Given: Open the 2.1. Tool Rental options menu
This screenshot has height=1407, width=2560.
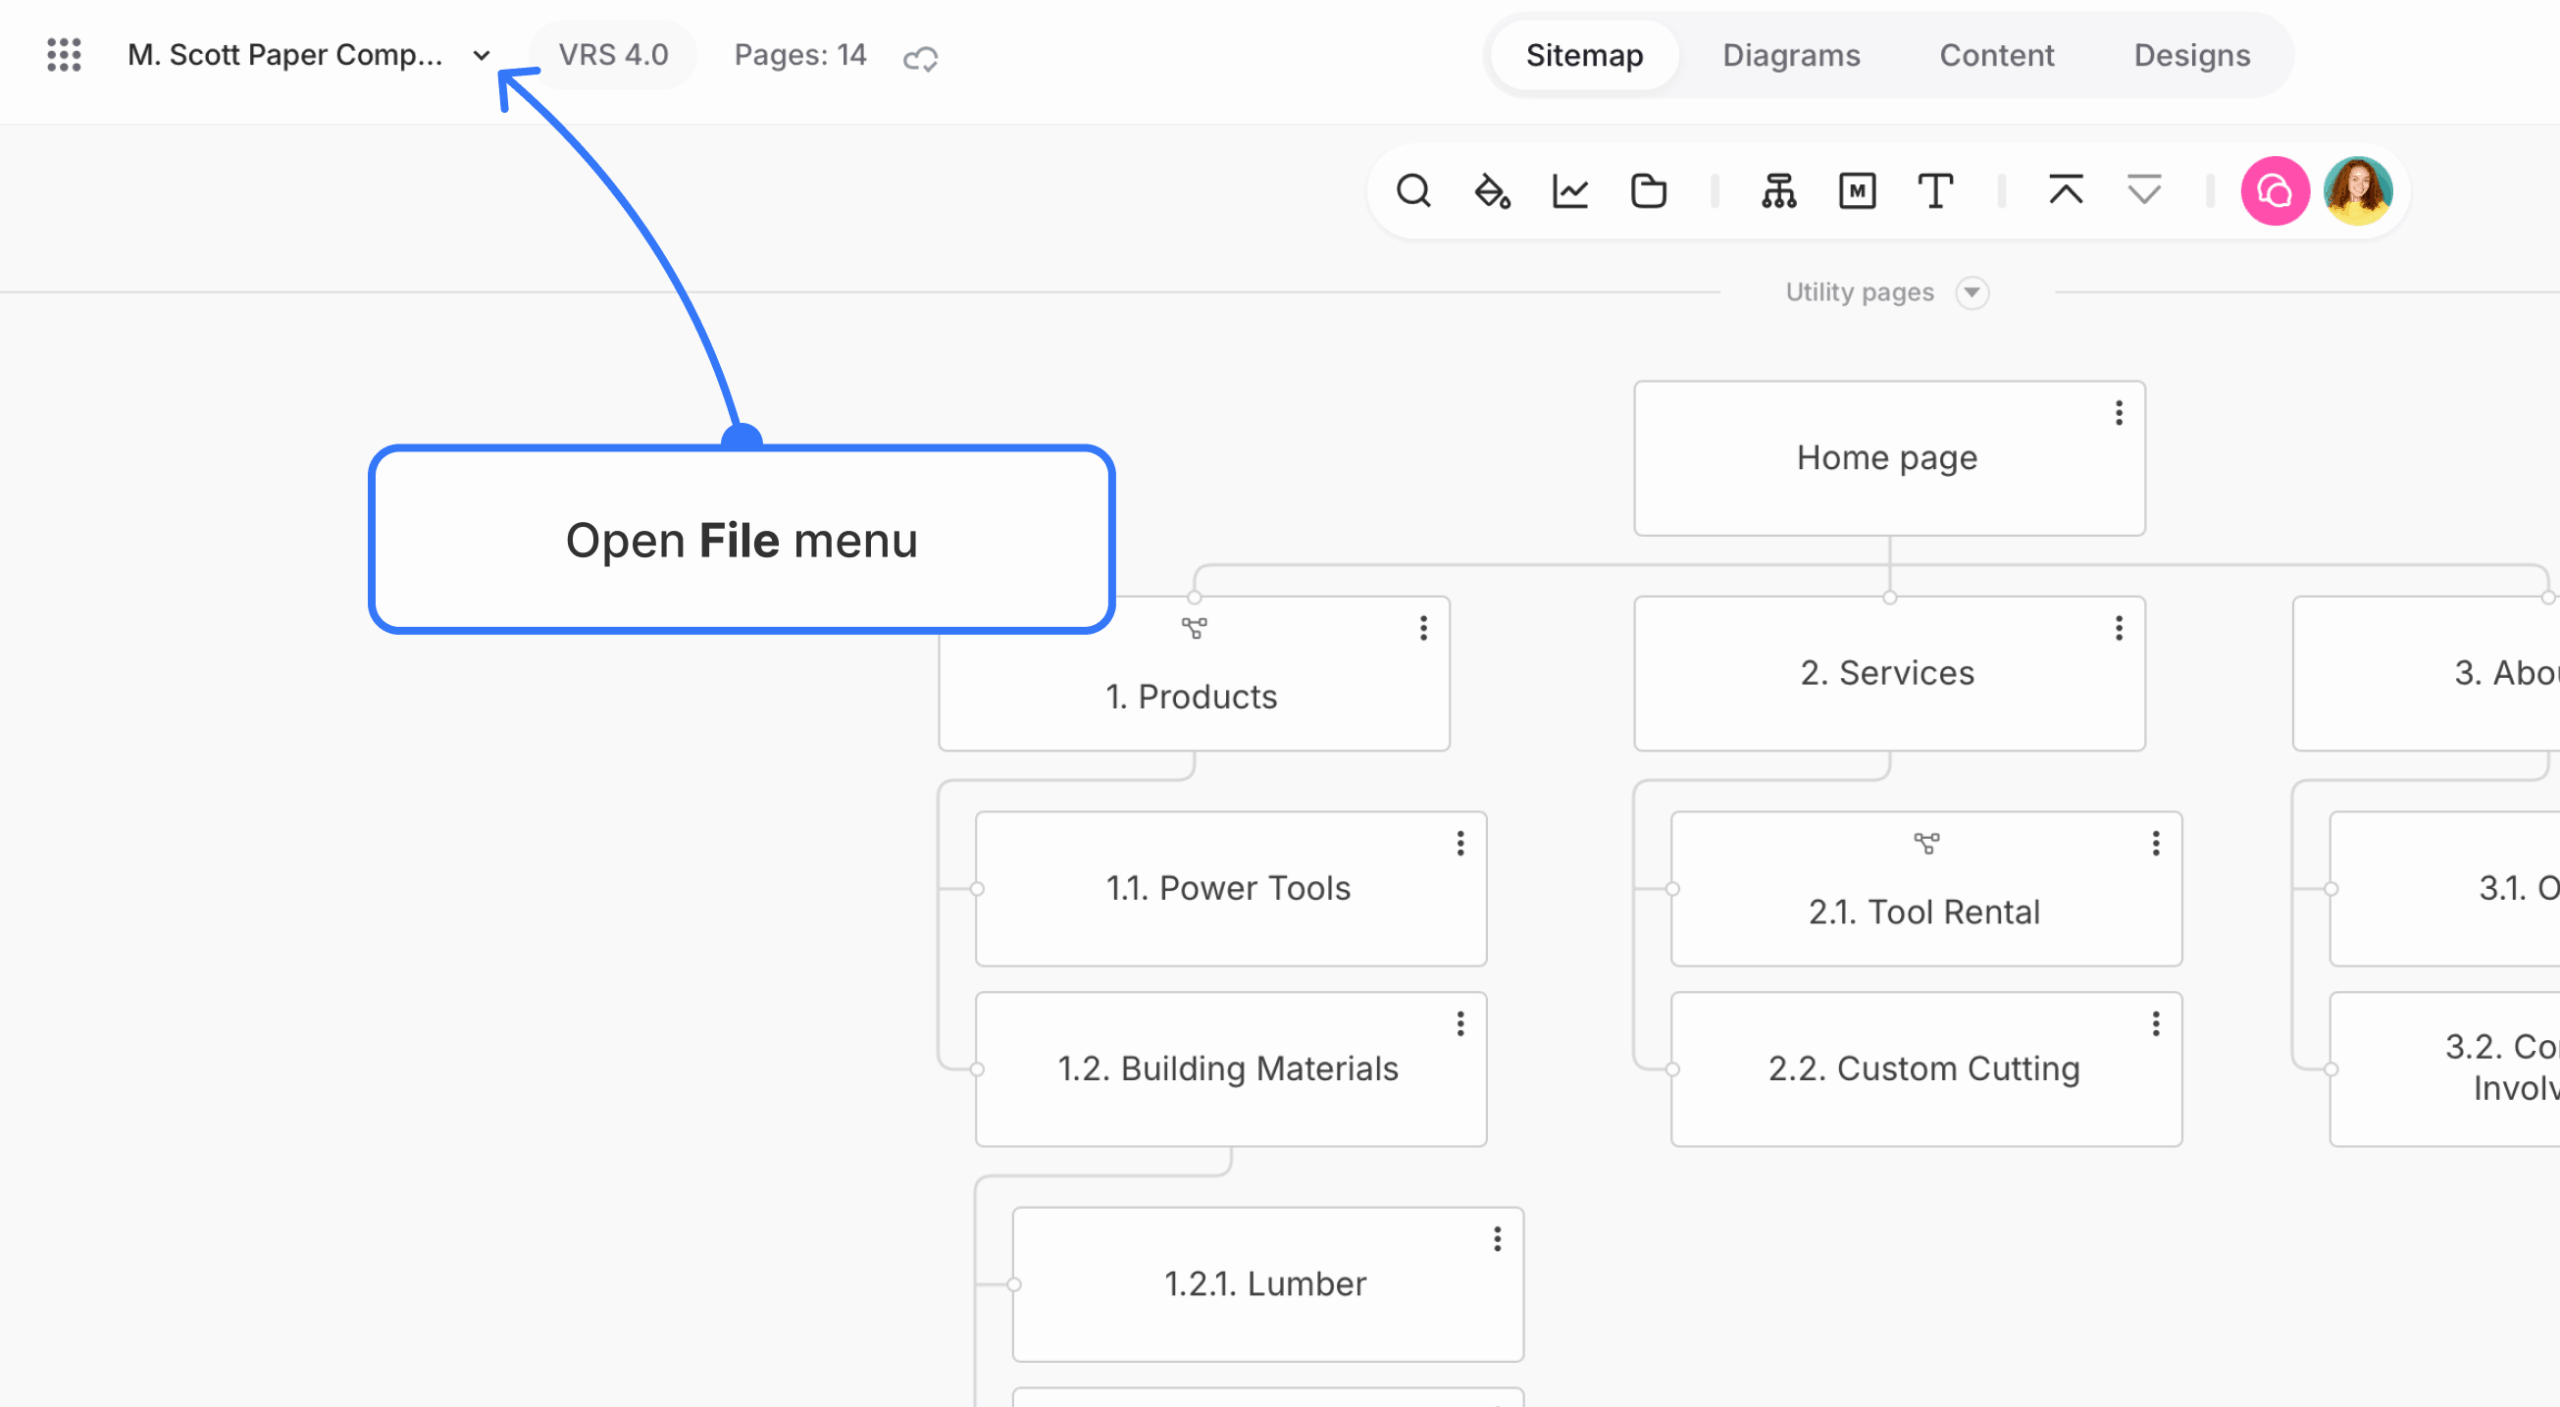Looking at the screenshot, I should 2156,843.
